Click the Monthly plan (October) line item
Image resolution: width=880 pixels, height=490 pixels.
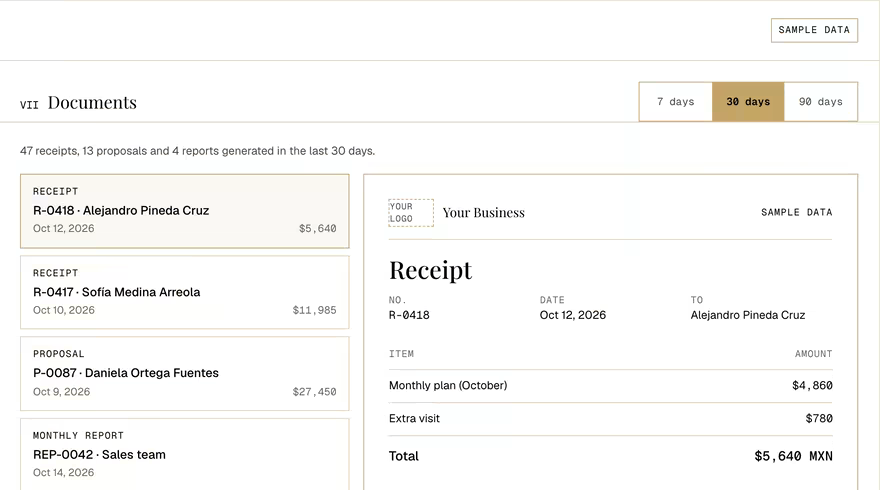click(448, 386)
